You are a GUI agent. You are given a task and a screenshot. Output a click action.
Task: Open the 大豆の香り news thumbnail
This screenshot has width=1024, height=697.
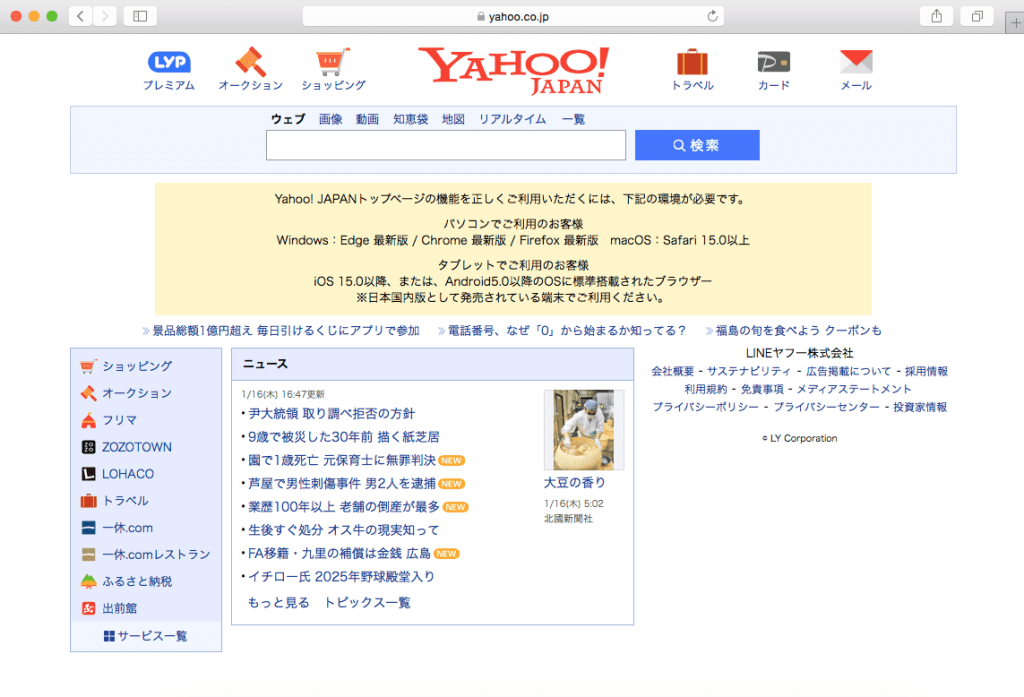pos(584,430)
